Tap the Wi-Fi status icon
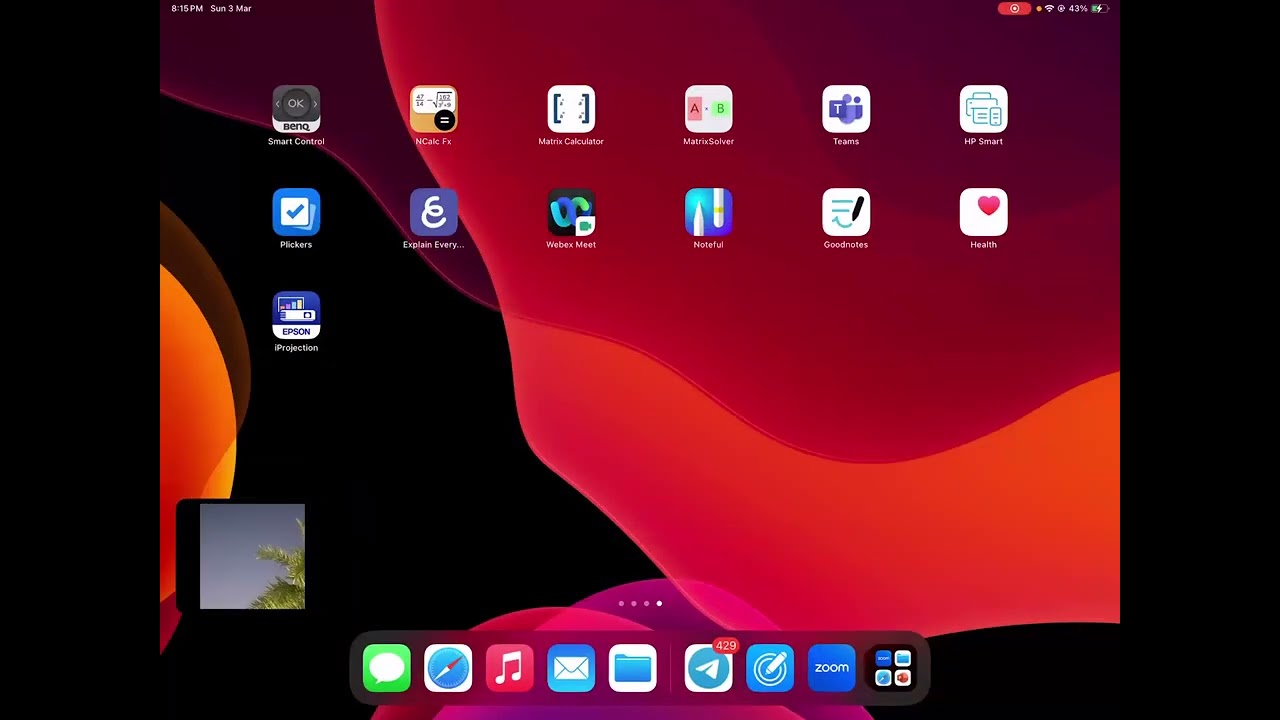The height and width of the screenshot is (720, 1280). [x=1049, y=9]
